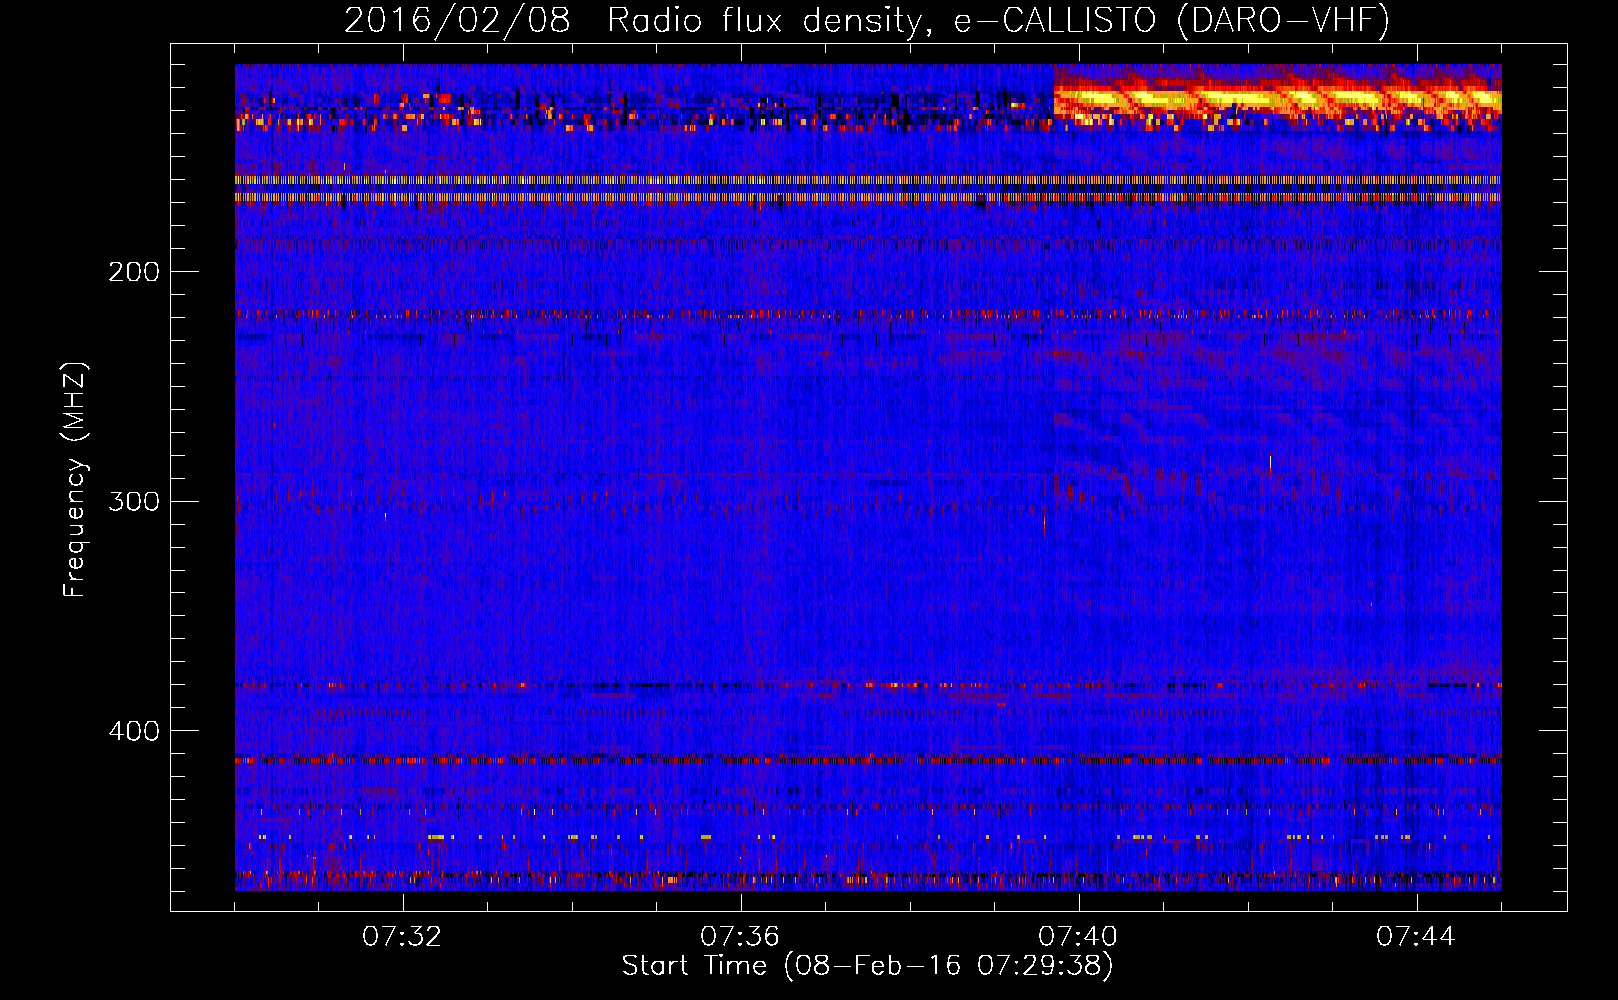
Task: Click the 200 frequency tick label
Action: click(x=134, y=272)
